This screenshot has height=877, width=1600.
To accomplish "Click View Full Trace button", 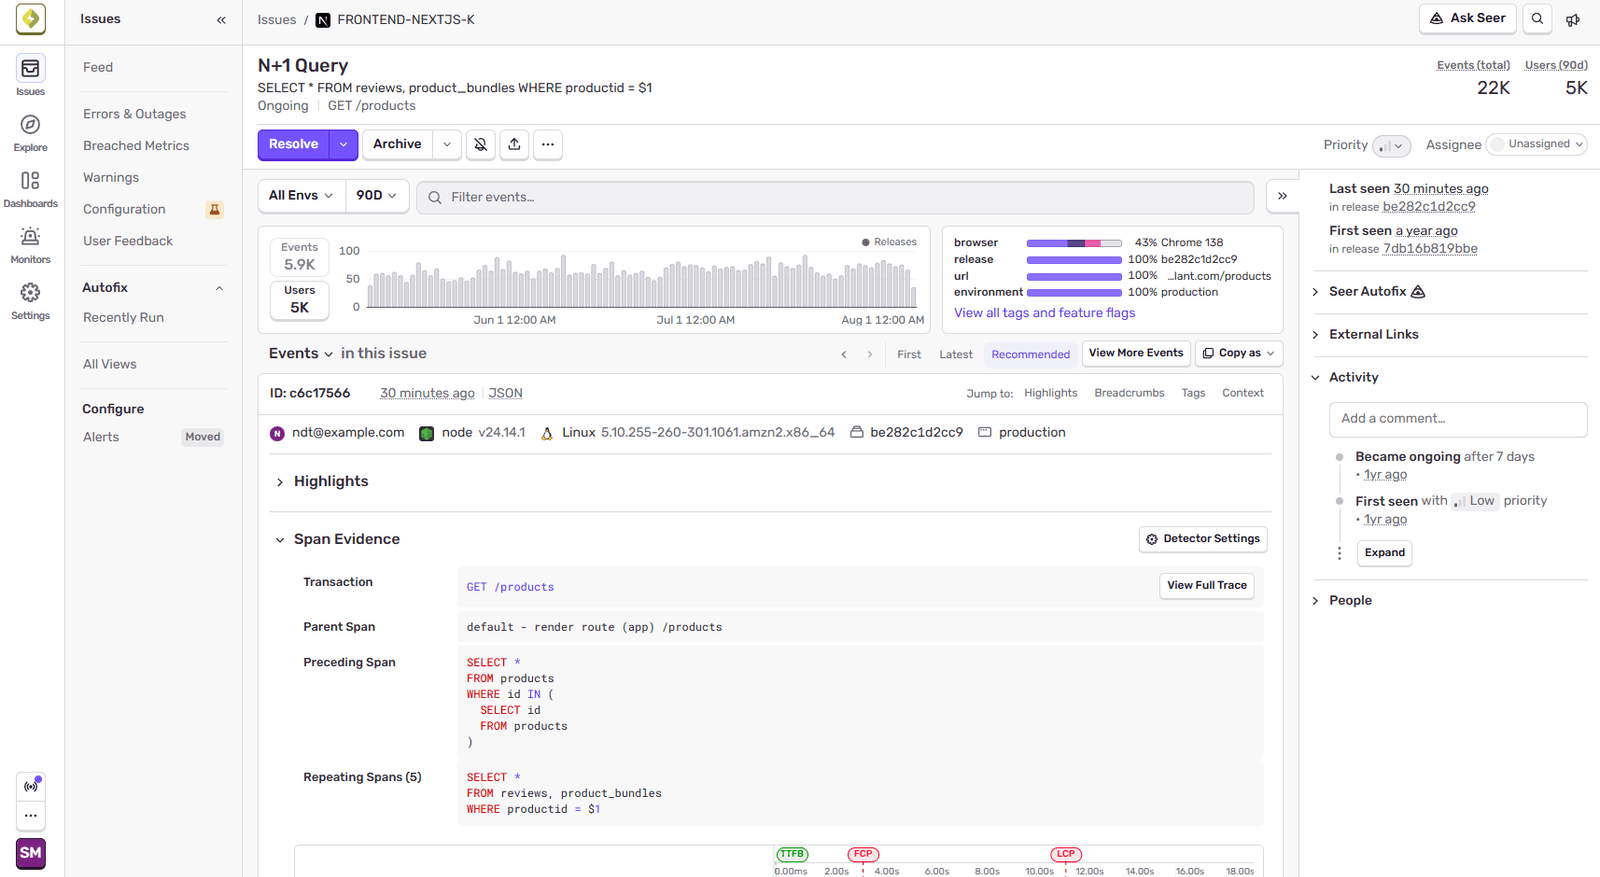I will point(1207,586).
